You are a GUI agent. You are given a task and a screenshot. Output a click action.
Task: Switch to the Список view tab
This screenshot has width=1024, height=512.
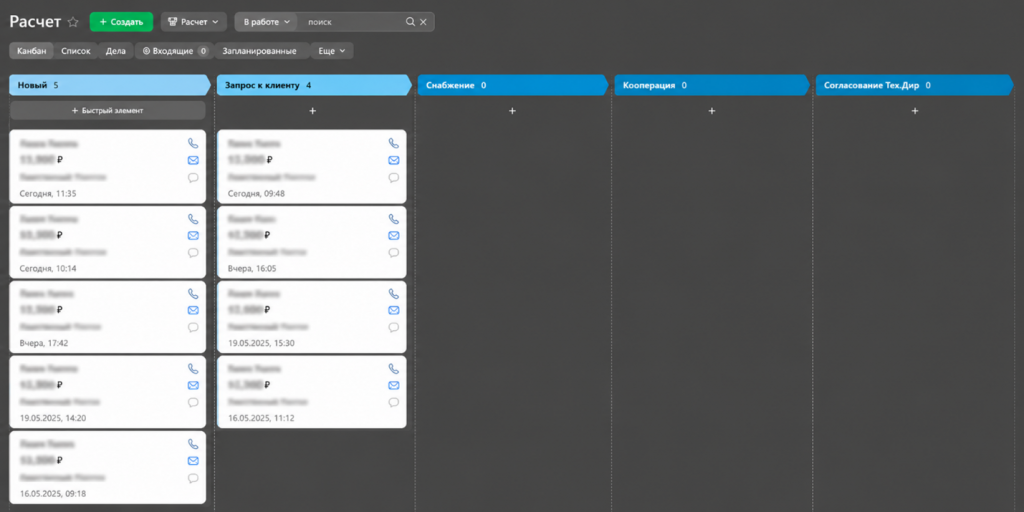coord(76,51)
